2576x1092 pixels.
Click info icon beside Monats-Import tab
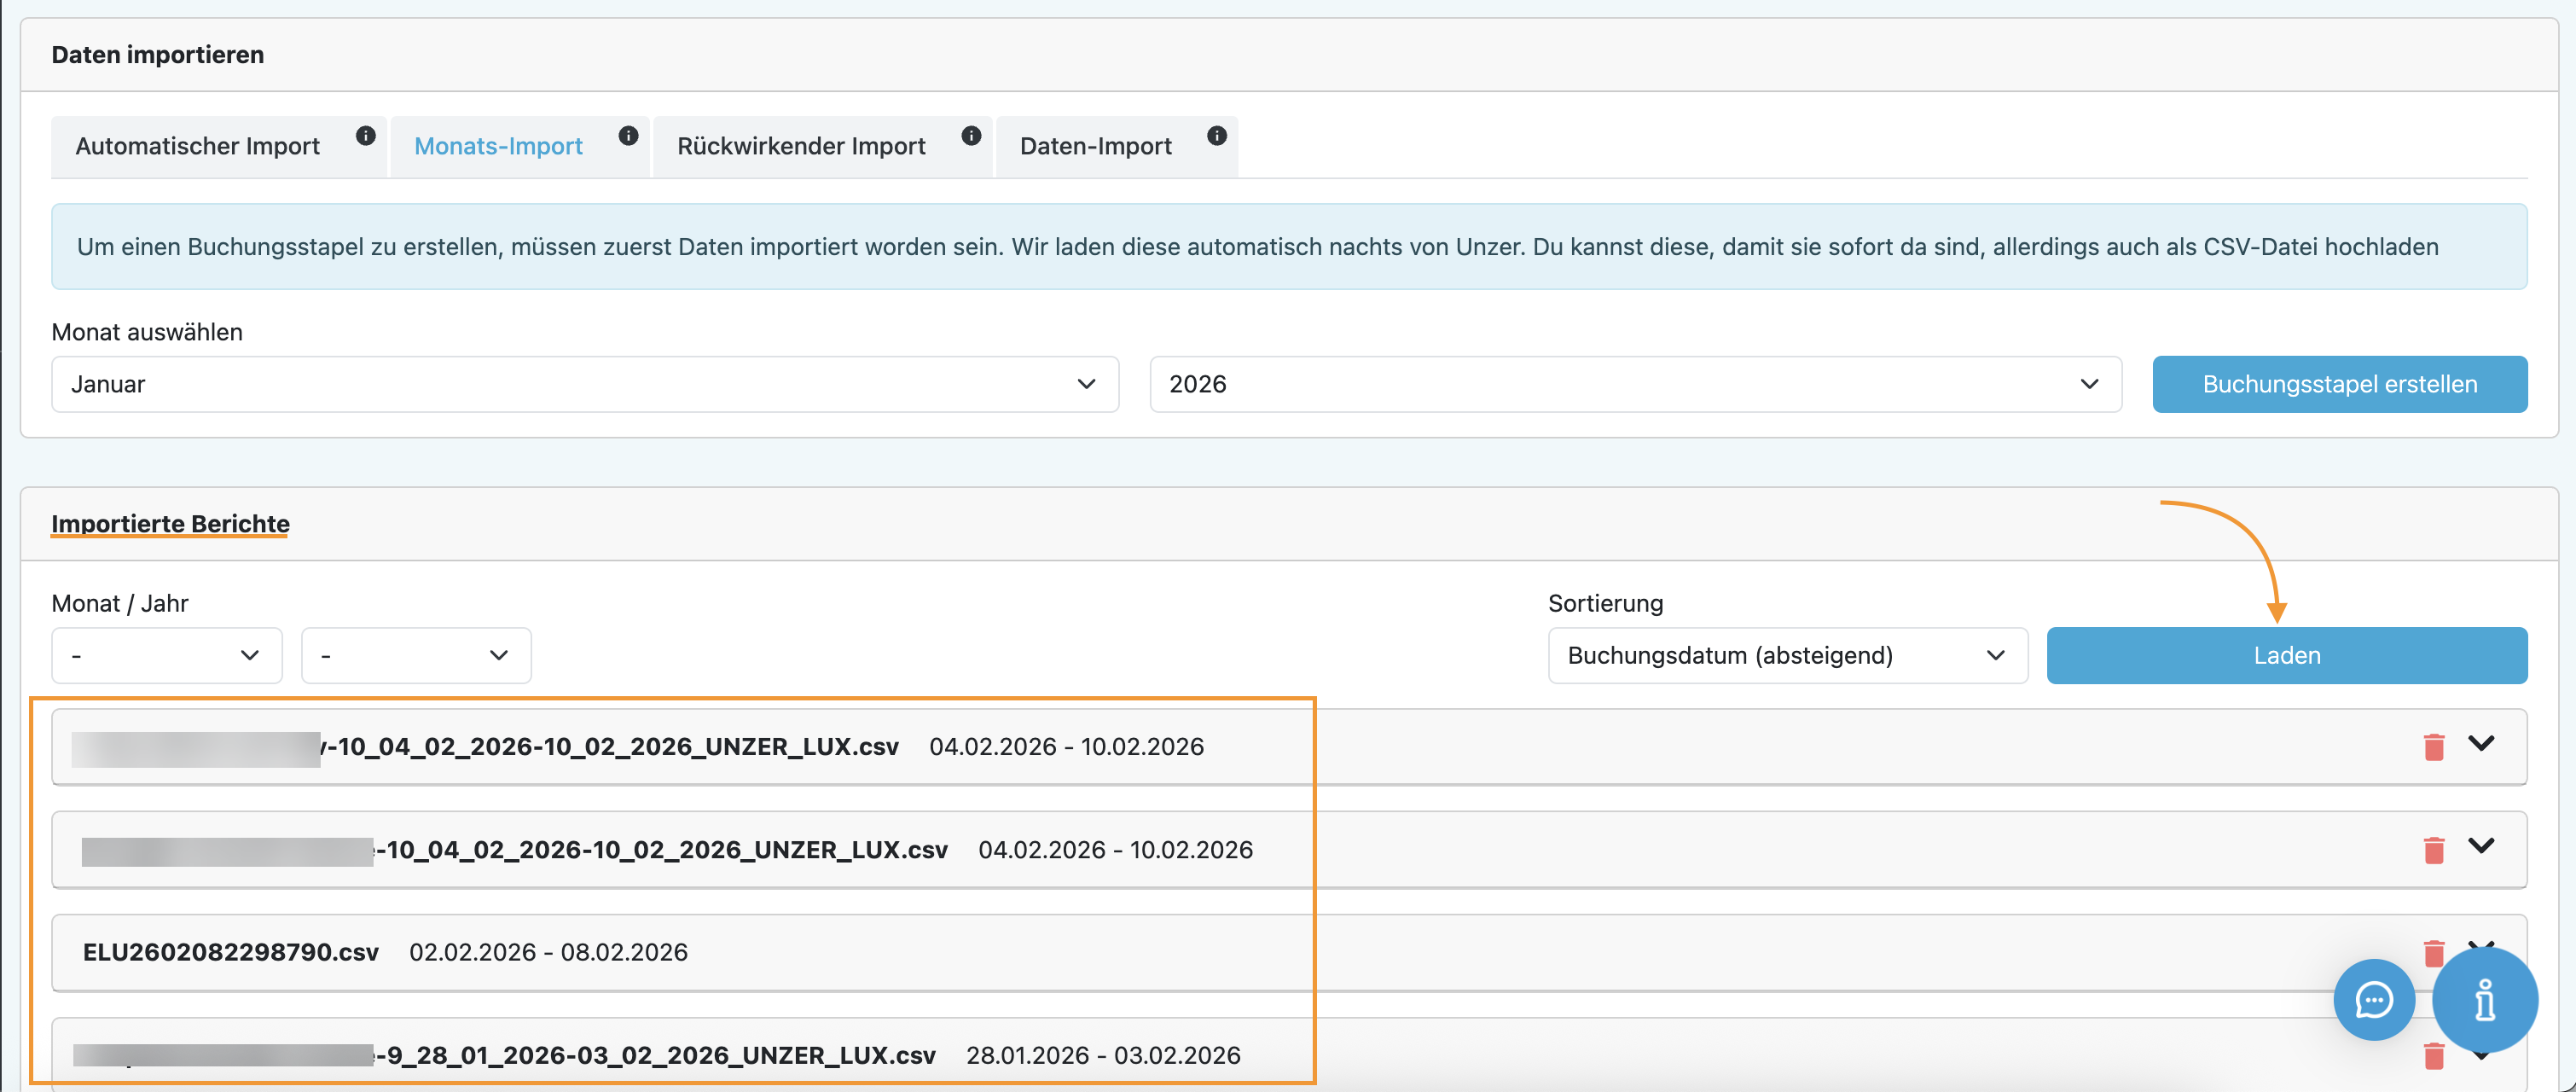(628, 135)
